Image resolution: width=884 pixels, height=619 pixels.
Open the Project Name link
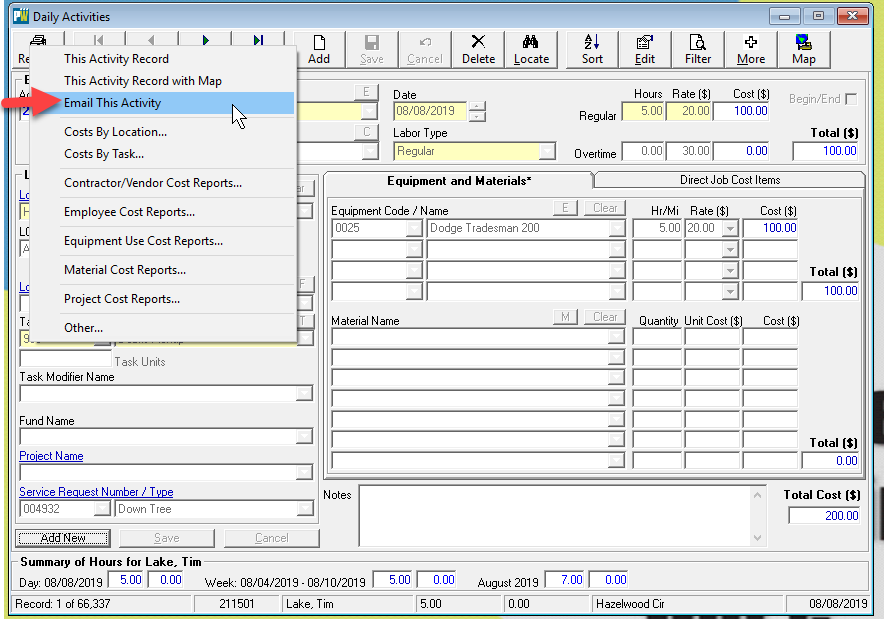(x=51, y=456)
